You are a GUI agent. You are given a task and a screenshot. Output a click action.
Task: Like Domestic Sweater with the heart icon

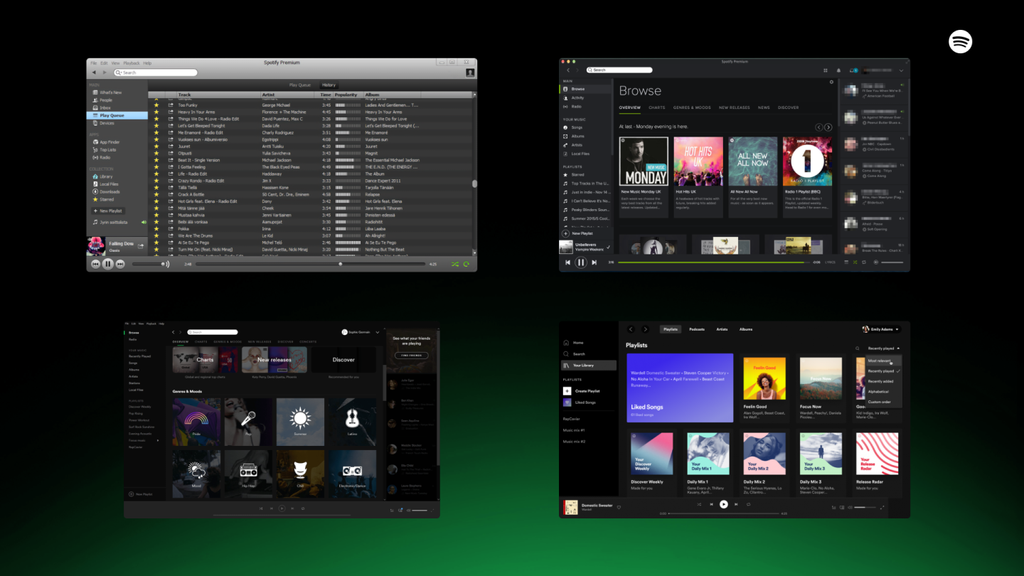coord(619,505)
